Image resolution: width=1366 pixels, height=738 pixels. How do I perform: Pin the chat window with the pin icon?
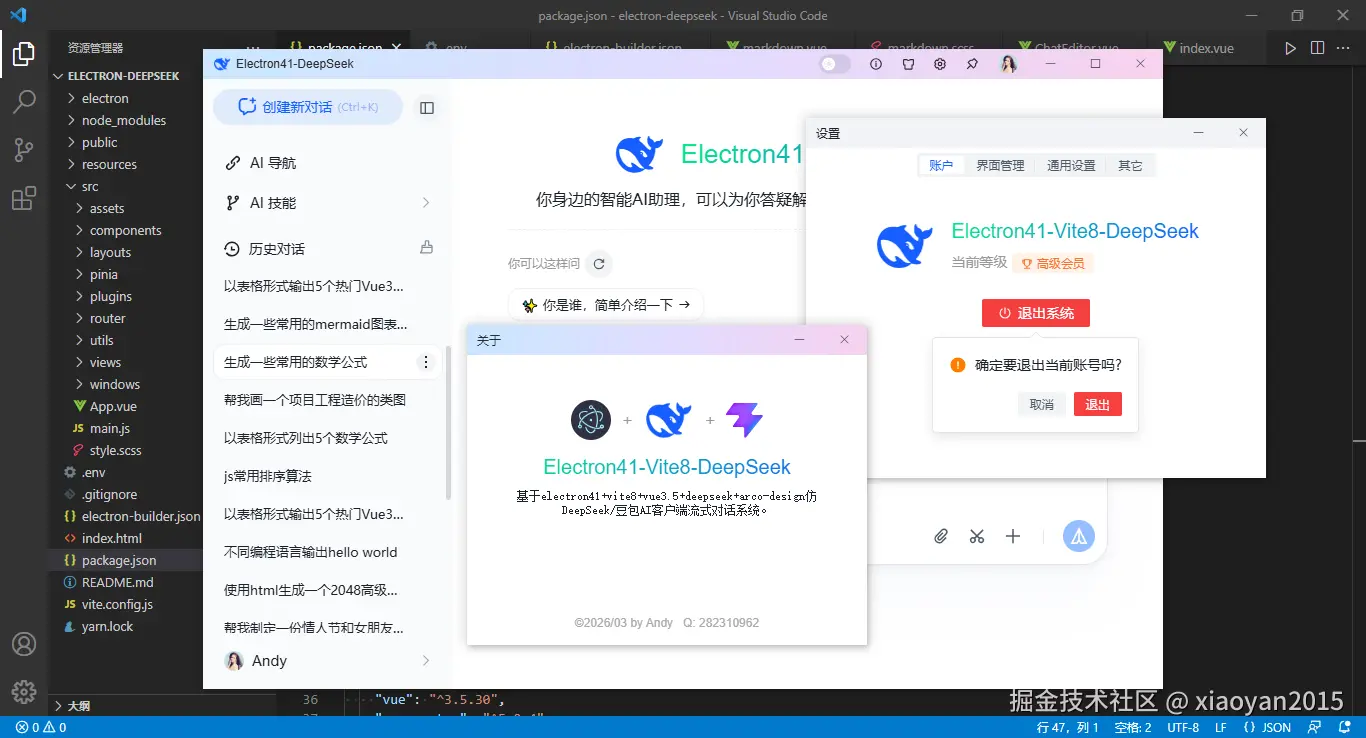coord(970,63)
